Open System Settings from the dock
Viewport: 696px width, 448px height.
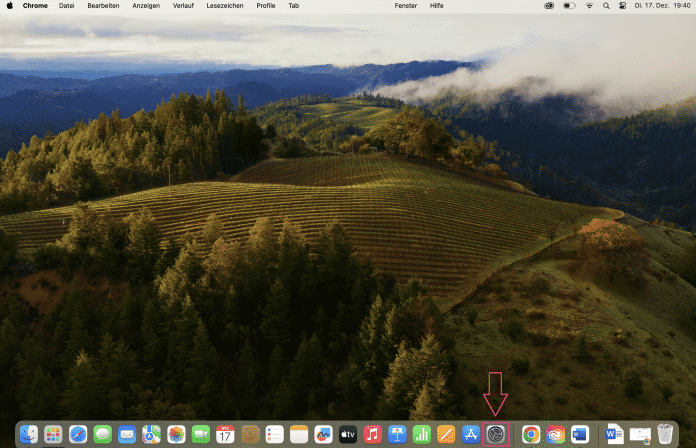pos(496,434)
